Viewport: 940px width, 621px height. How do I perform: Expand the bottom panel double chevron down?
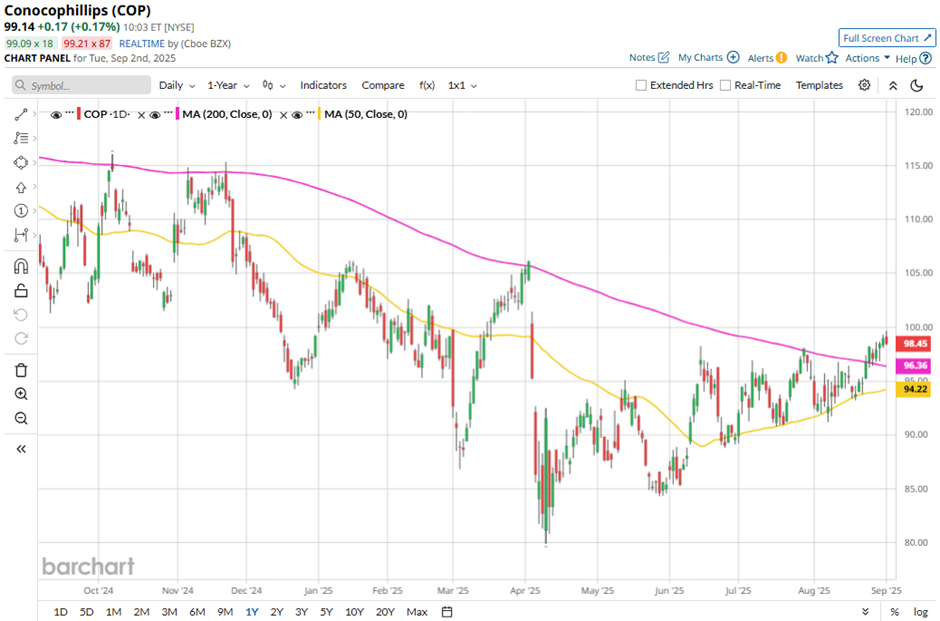click(865, 611)
